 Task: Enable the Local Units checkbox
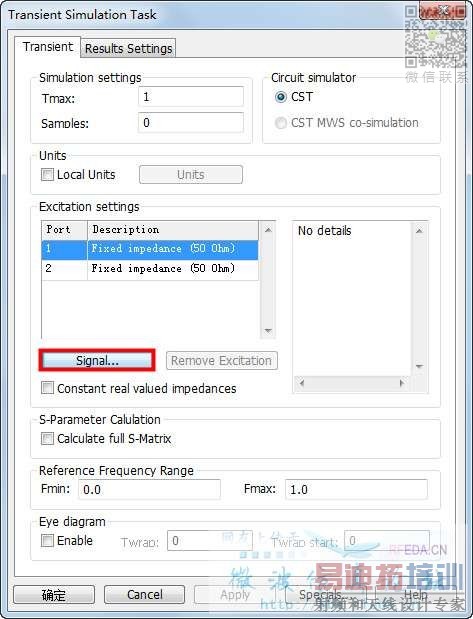(x=47, y=174)
